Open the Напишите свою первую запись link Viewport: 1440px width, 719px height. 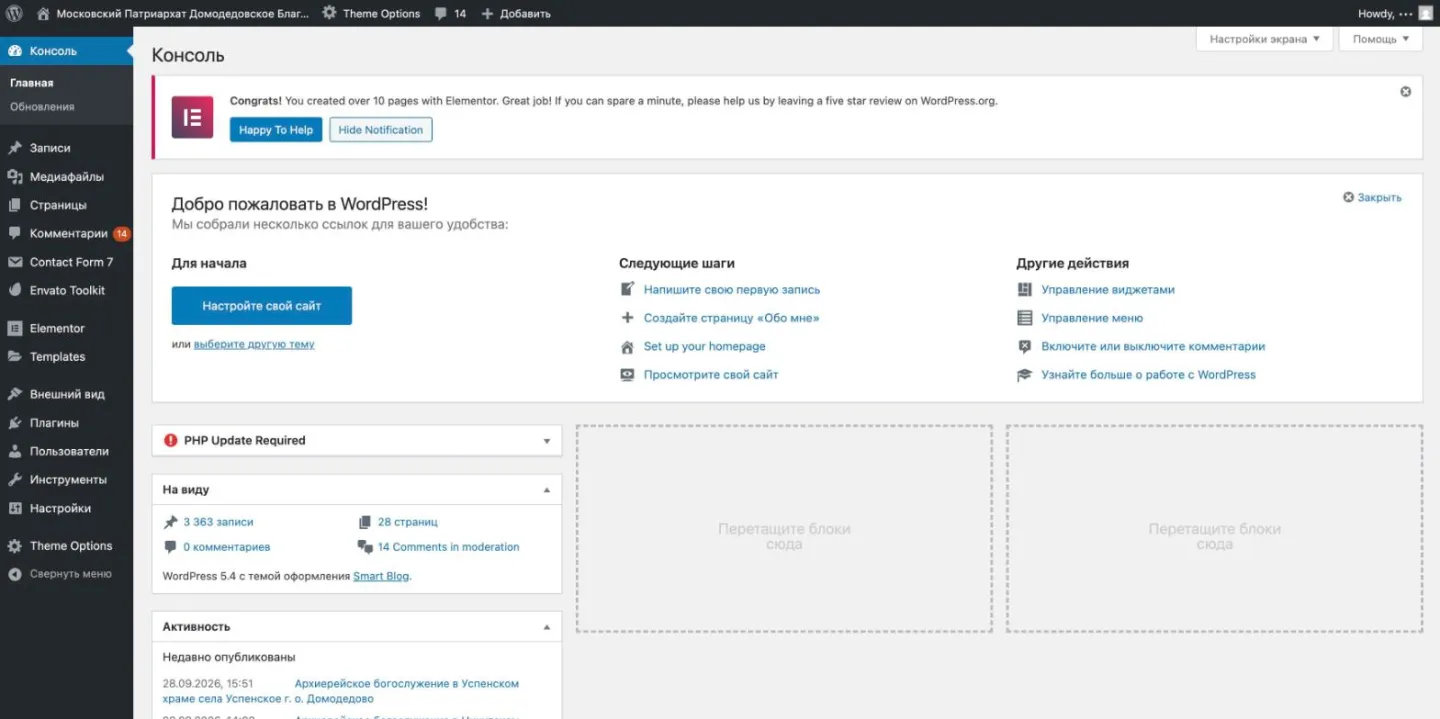pos(732,290)
